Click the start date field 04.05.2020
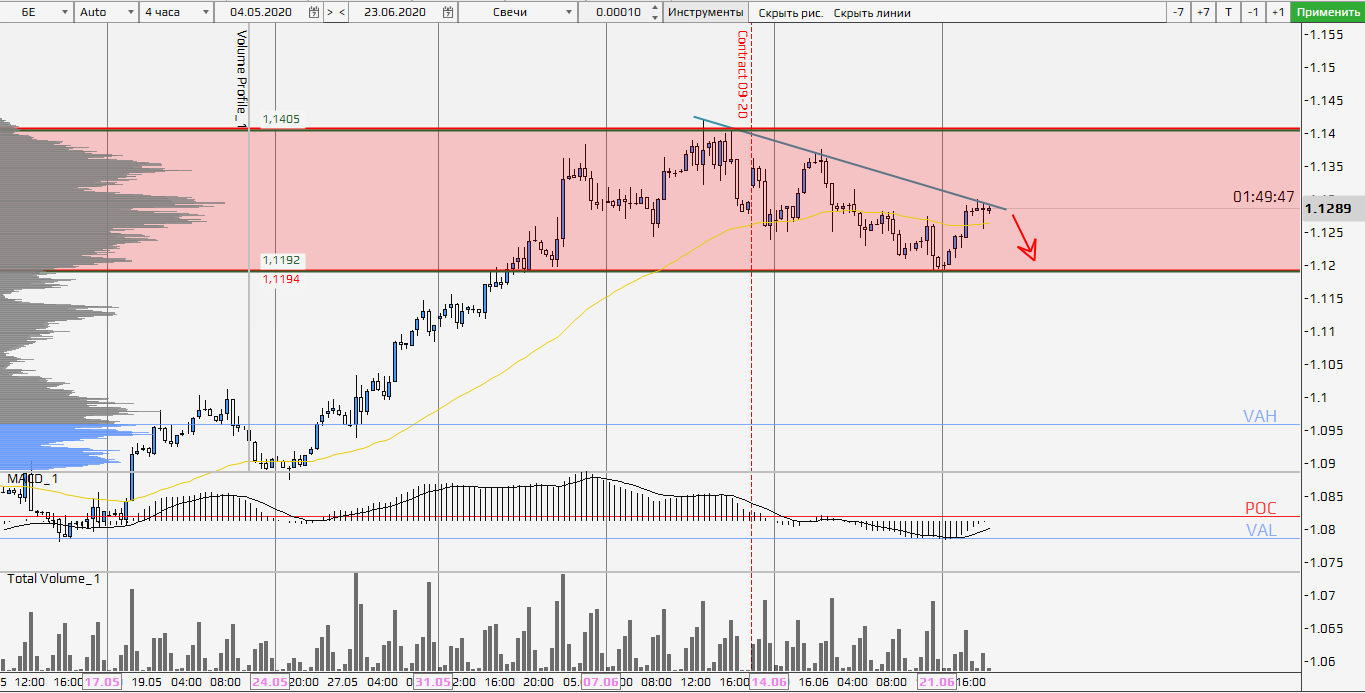The height and width of the screenshot is (693, 1365). click(x=258, y=13)
